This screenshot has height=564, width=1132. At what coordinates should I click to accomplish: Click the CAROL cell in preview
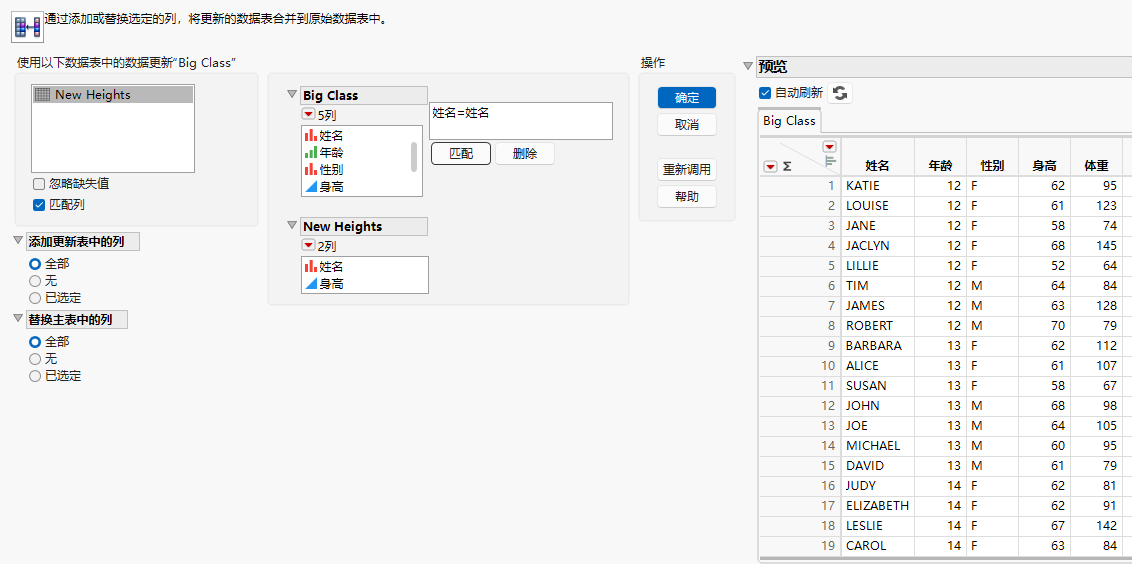(877, 546)
